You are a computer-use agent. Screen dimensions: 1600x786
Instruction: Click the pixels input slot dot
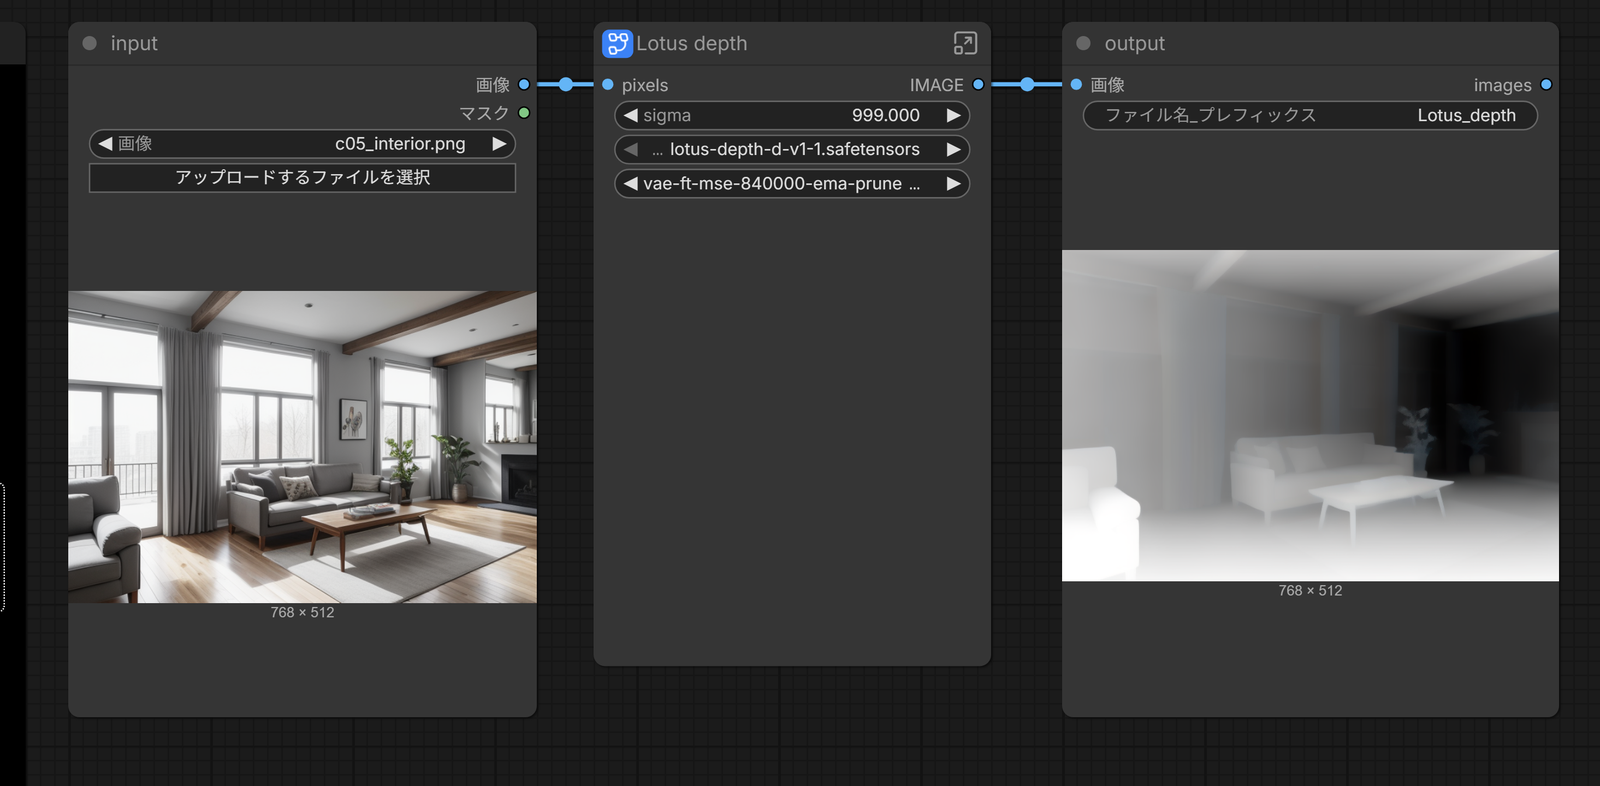click(x=607, y=85)
